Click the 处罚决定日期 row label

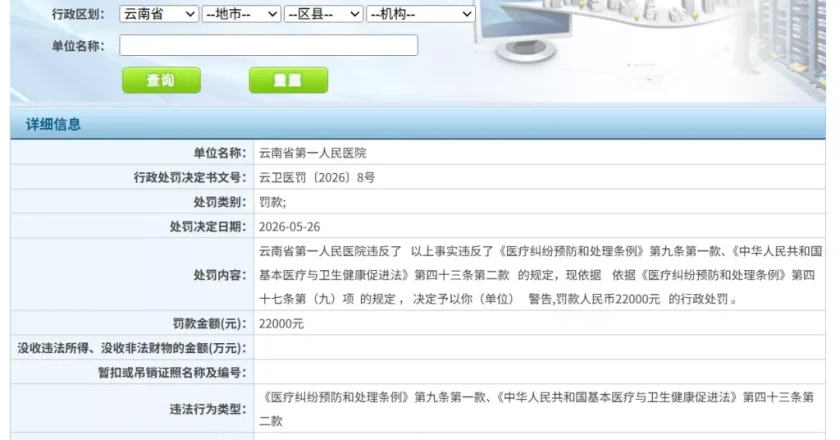click(208, 227)
